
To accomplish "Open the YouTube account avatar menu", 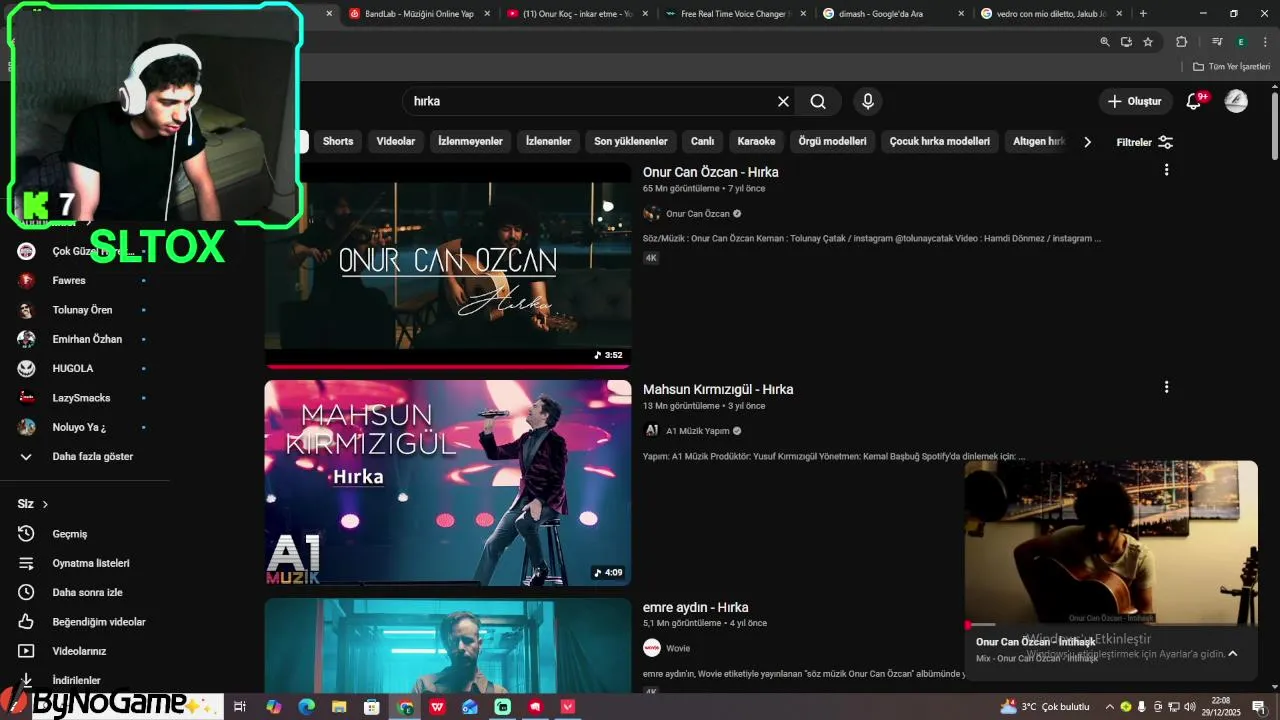I will pyautogui.click(x=1236, y=101).
